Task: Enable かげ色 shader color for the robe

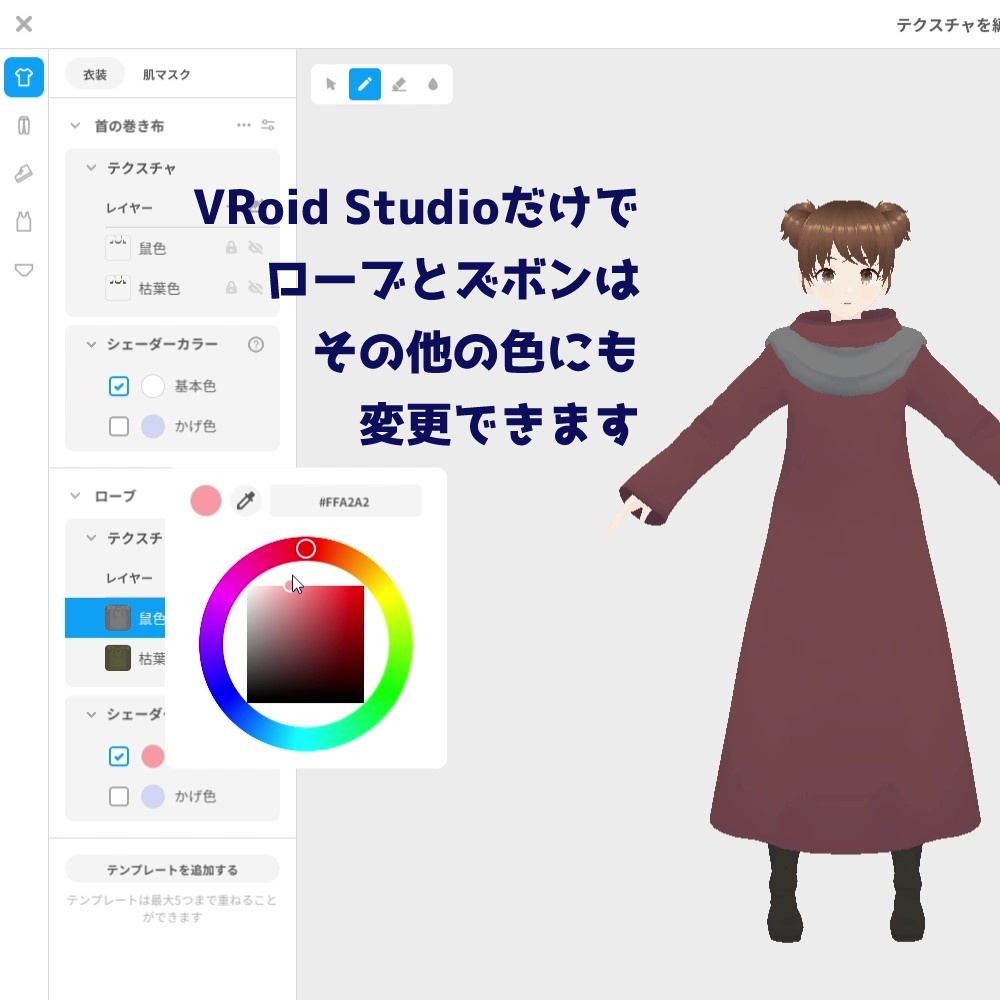Action: click(119, 797)
